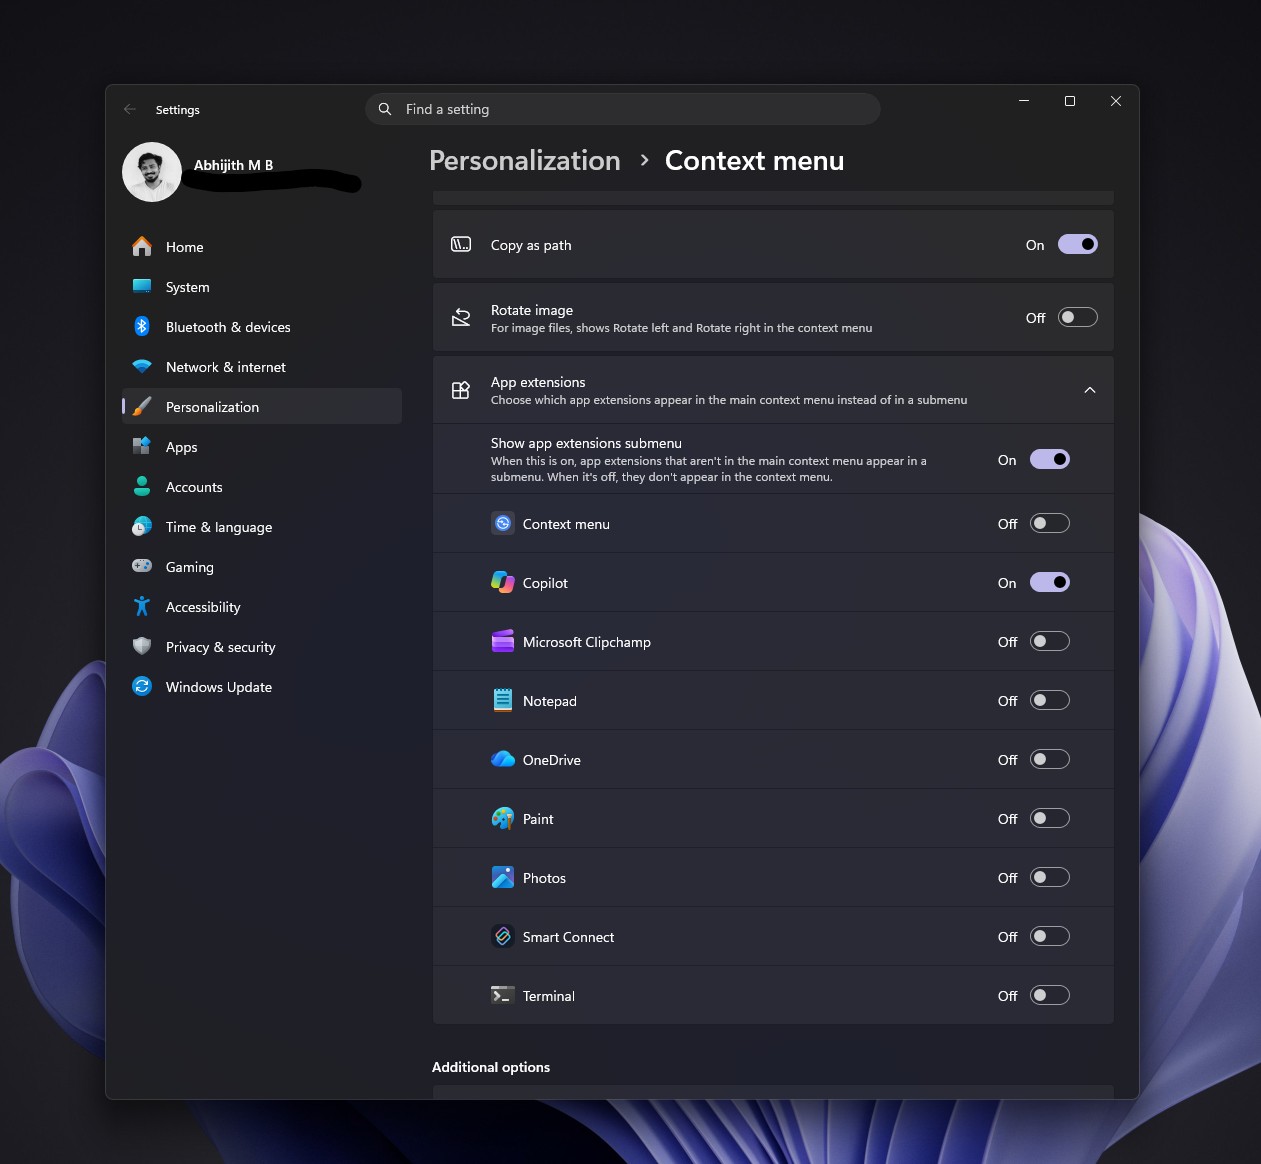Viewport: 1261px width, 1164px height.
Task: Open Network & internet settings
Action: click(262, 366)
